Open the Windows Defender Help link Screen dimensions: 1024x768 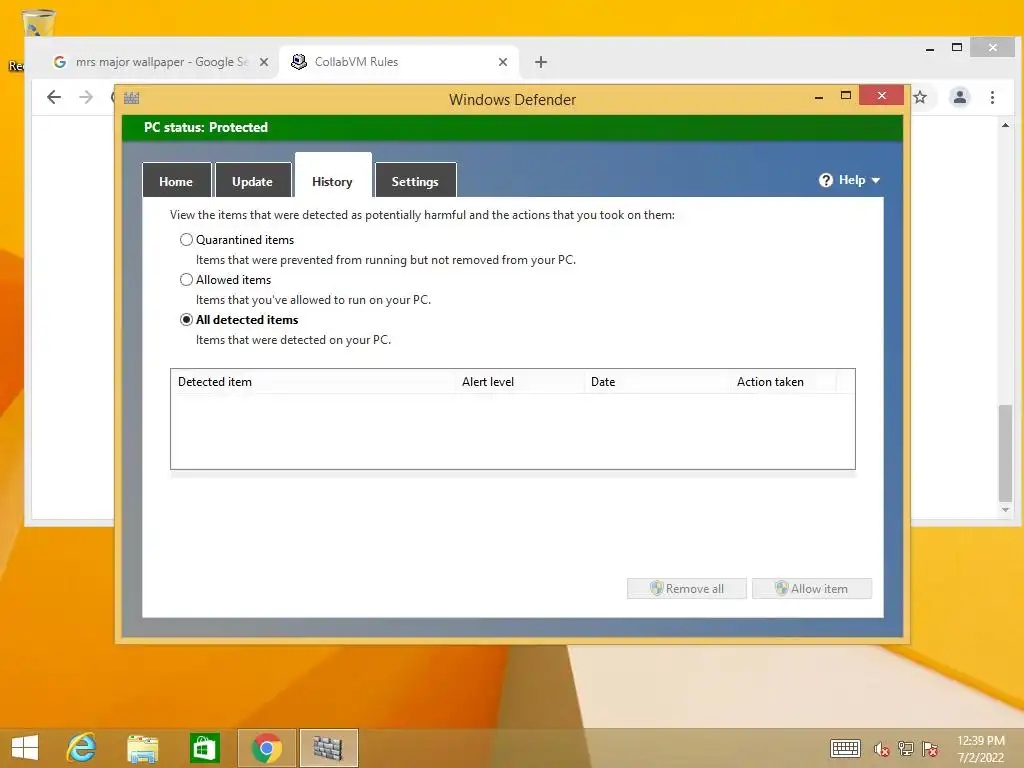click(852, 180)
